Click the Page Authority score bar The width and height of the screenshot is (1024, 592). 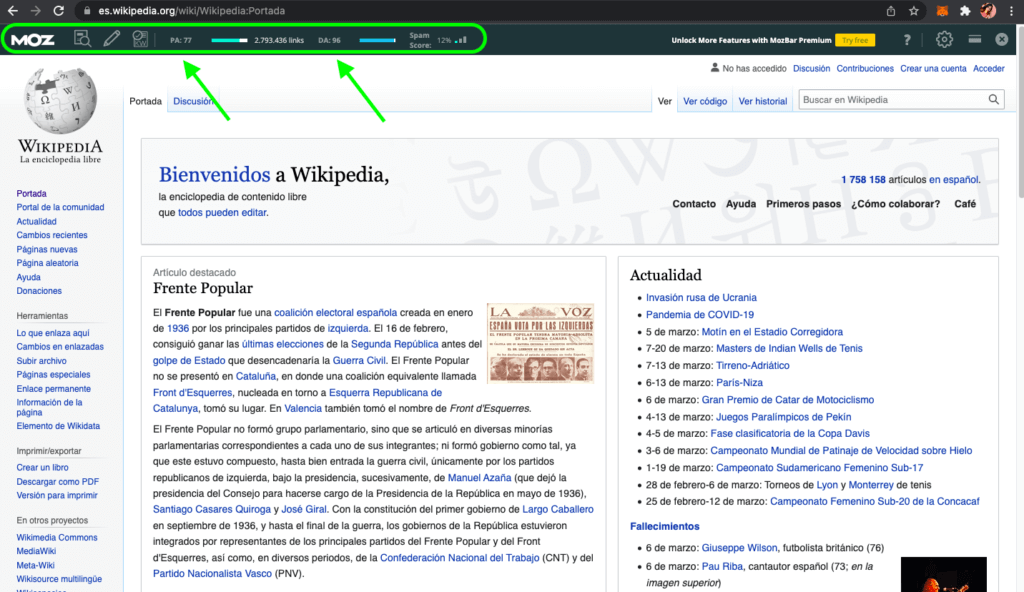tap(229, 41)
